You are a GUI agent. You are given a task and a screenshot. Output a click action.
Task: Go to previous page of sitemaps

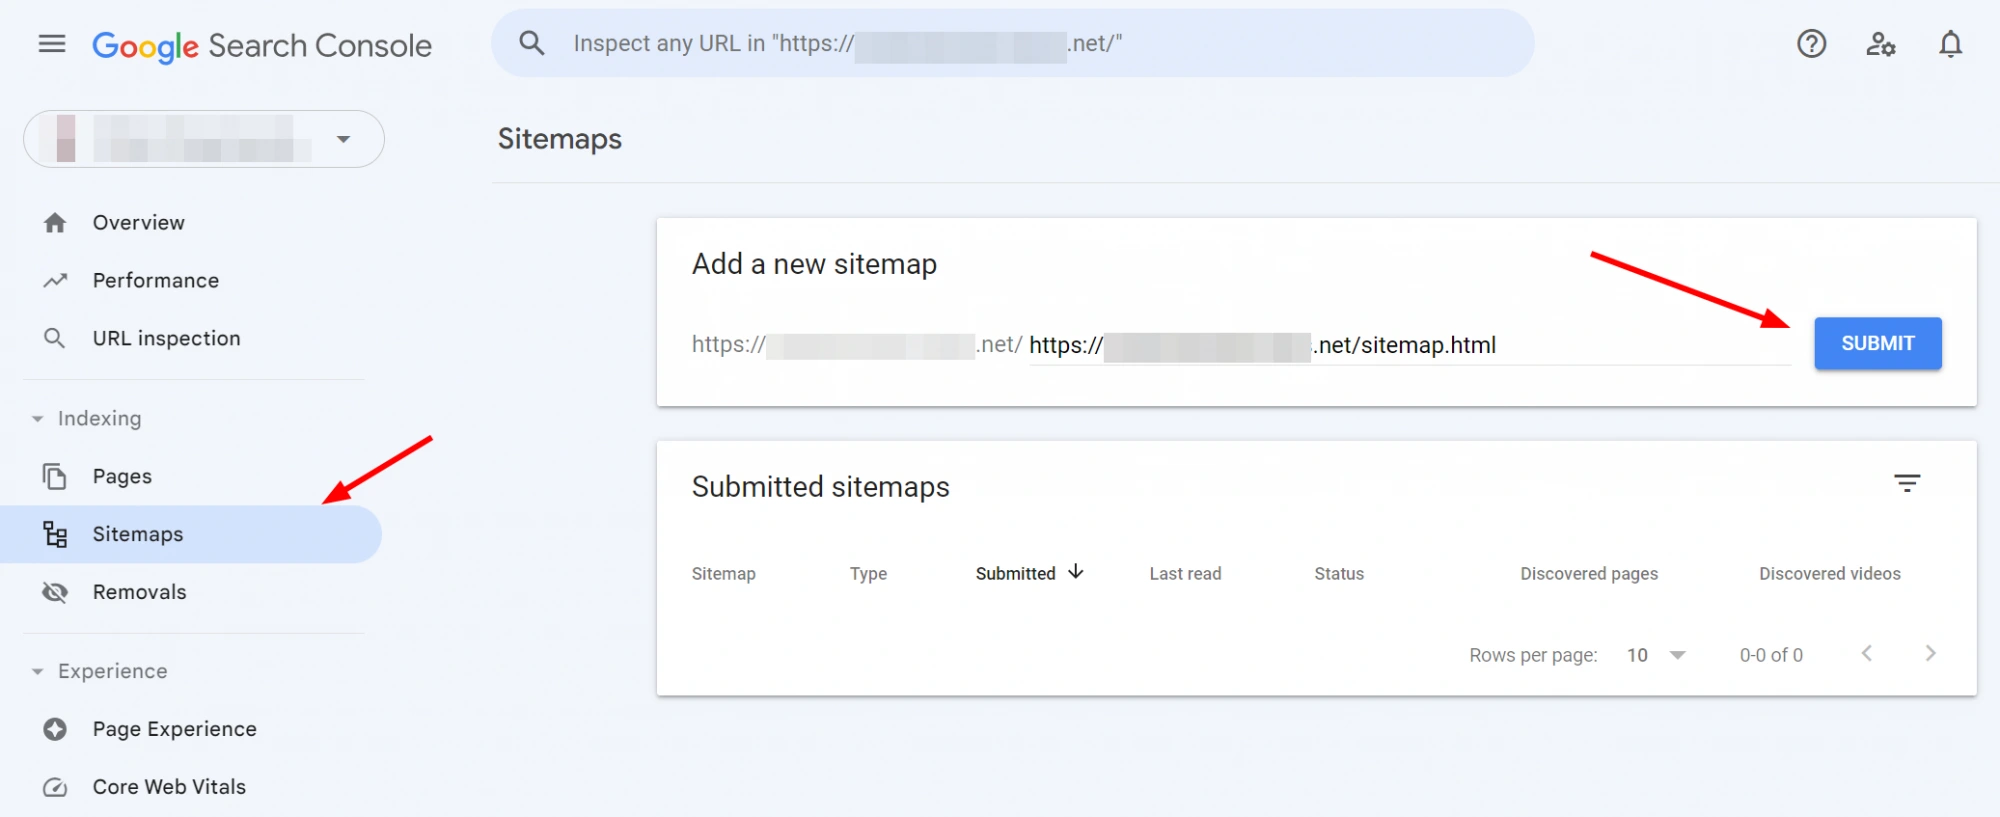coord(1866,654)
